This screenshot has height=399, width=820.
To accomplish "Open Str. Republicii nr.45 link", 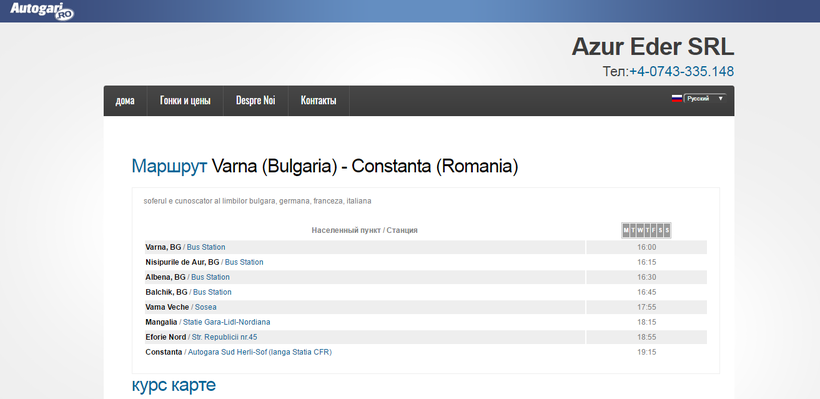I will pyautogui.click(x=224, y=337).
